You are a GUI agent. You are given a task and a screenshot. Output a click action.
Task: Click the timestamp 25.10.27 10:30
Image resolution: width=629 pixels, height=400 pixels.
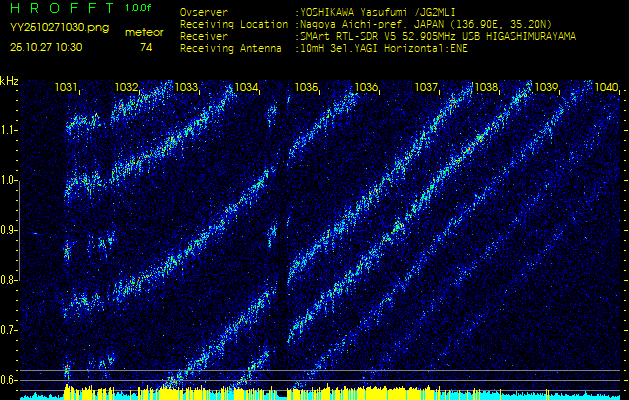[x=46, y=47]
